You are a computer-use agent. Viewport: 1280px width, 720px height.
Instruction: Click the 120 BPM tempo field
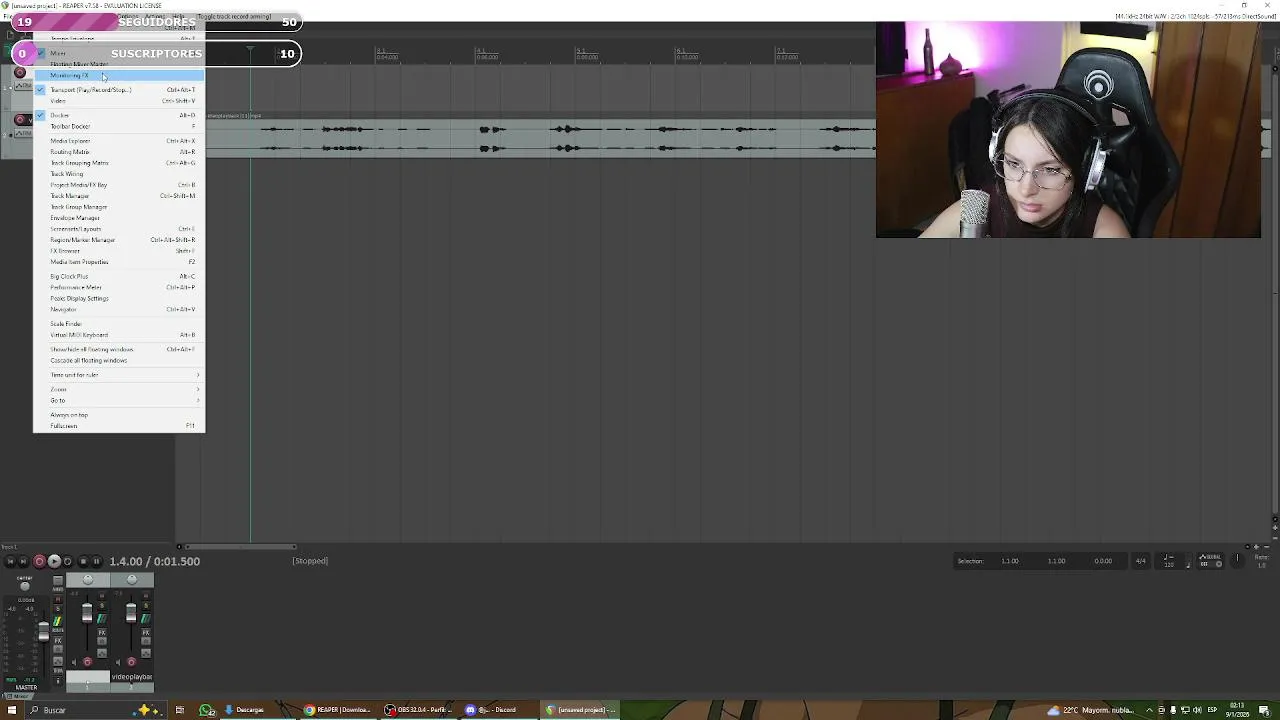[1169, 563]
